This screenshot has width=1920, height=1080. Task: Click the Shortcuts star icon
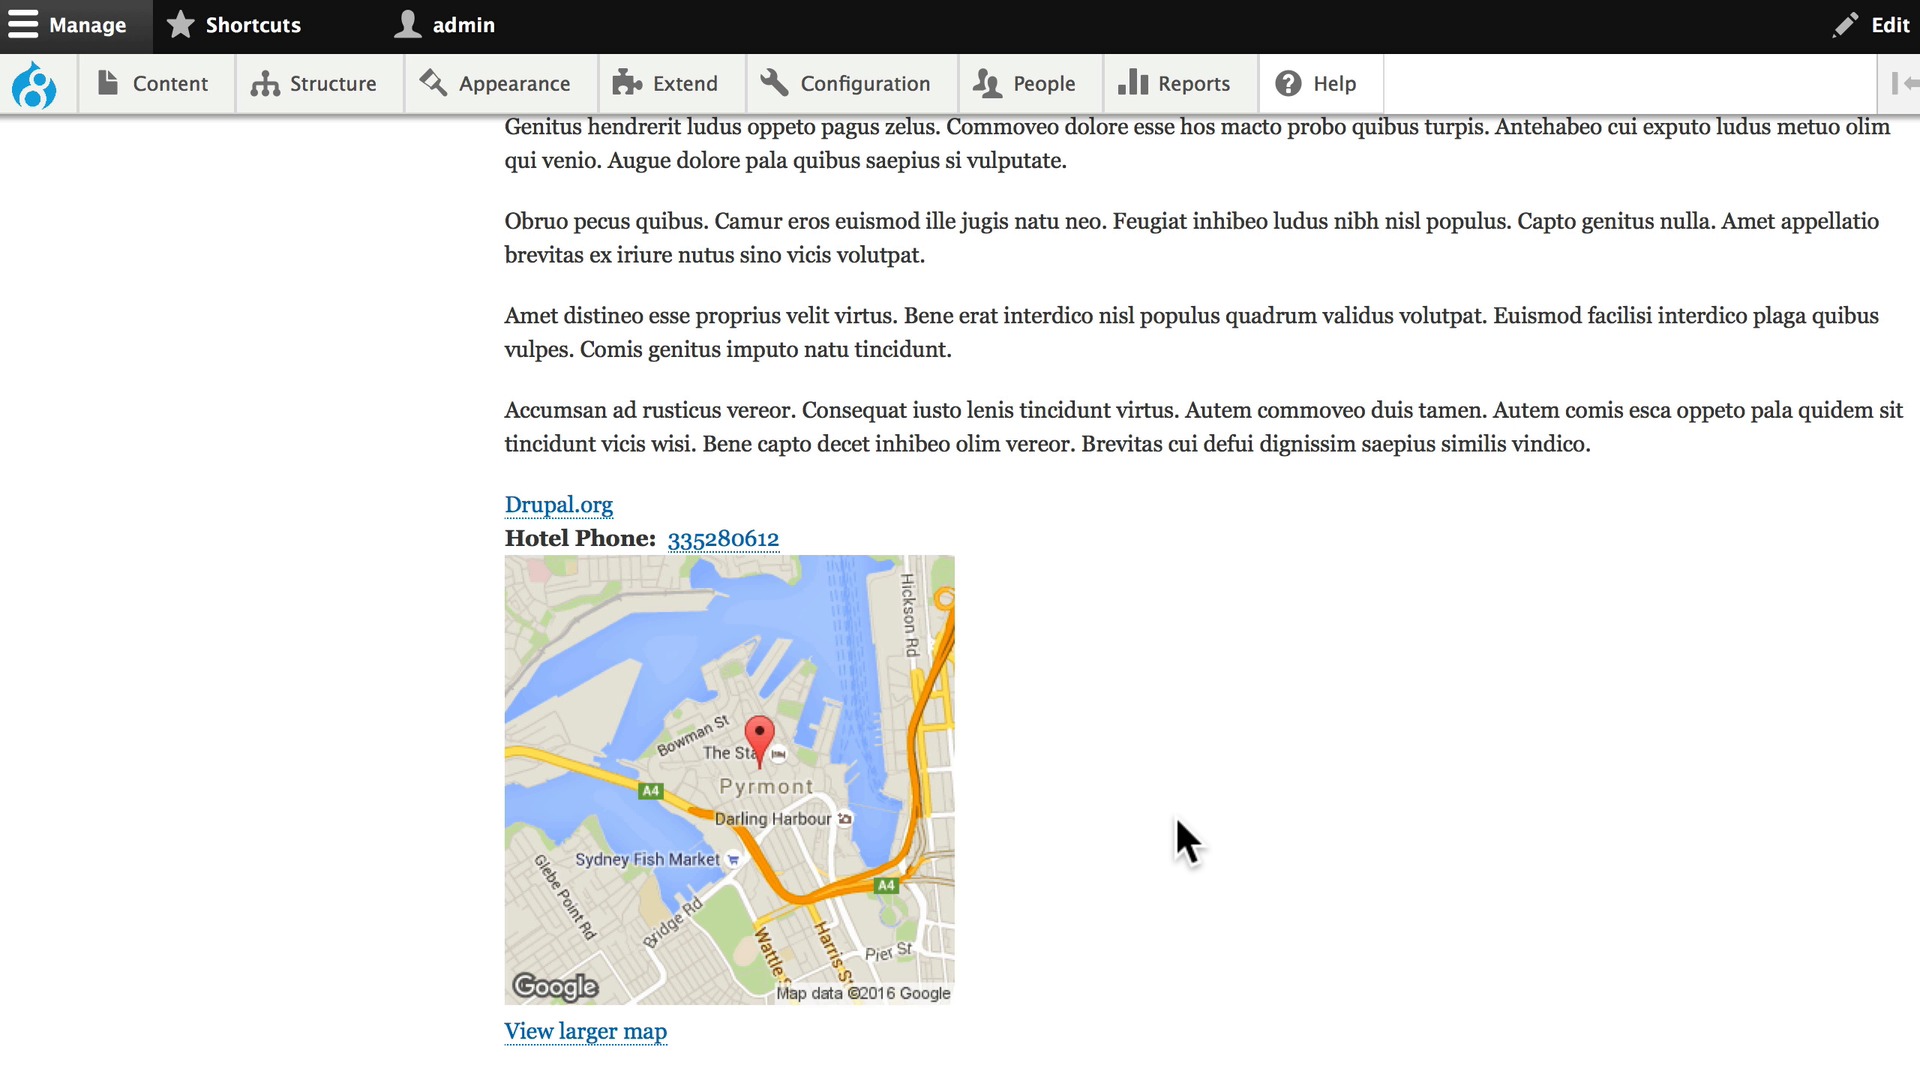(x=180, y=24)
